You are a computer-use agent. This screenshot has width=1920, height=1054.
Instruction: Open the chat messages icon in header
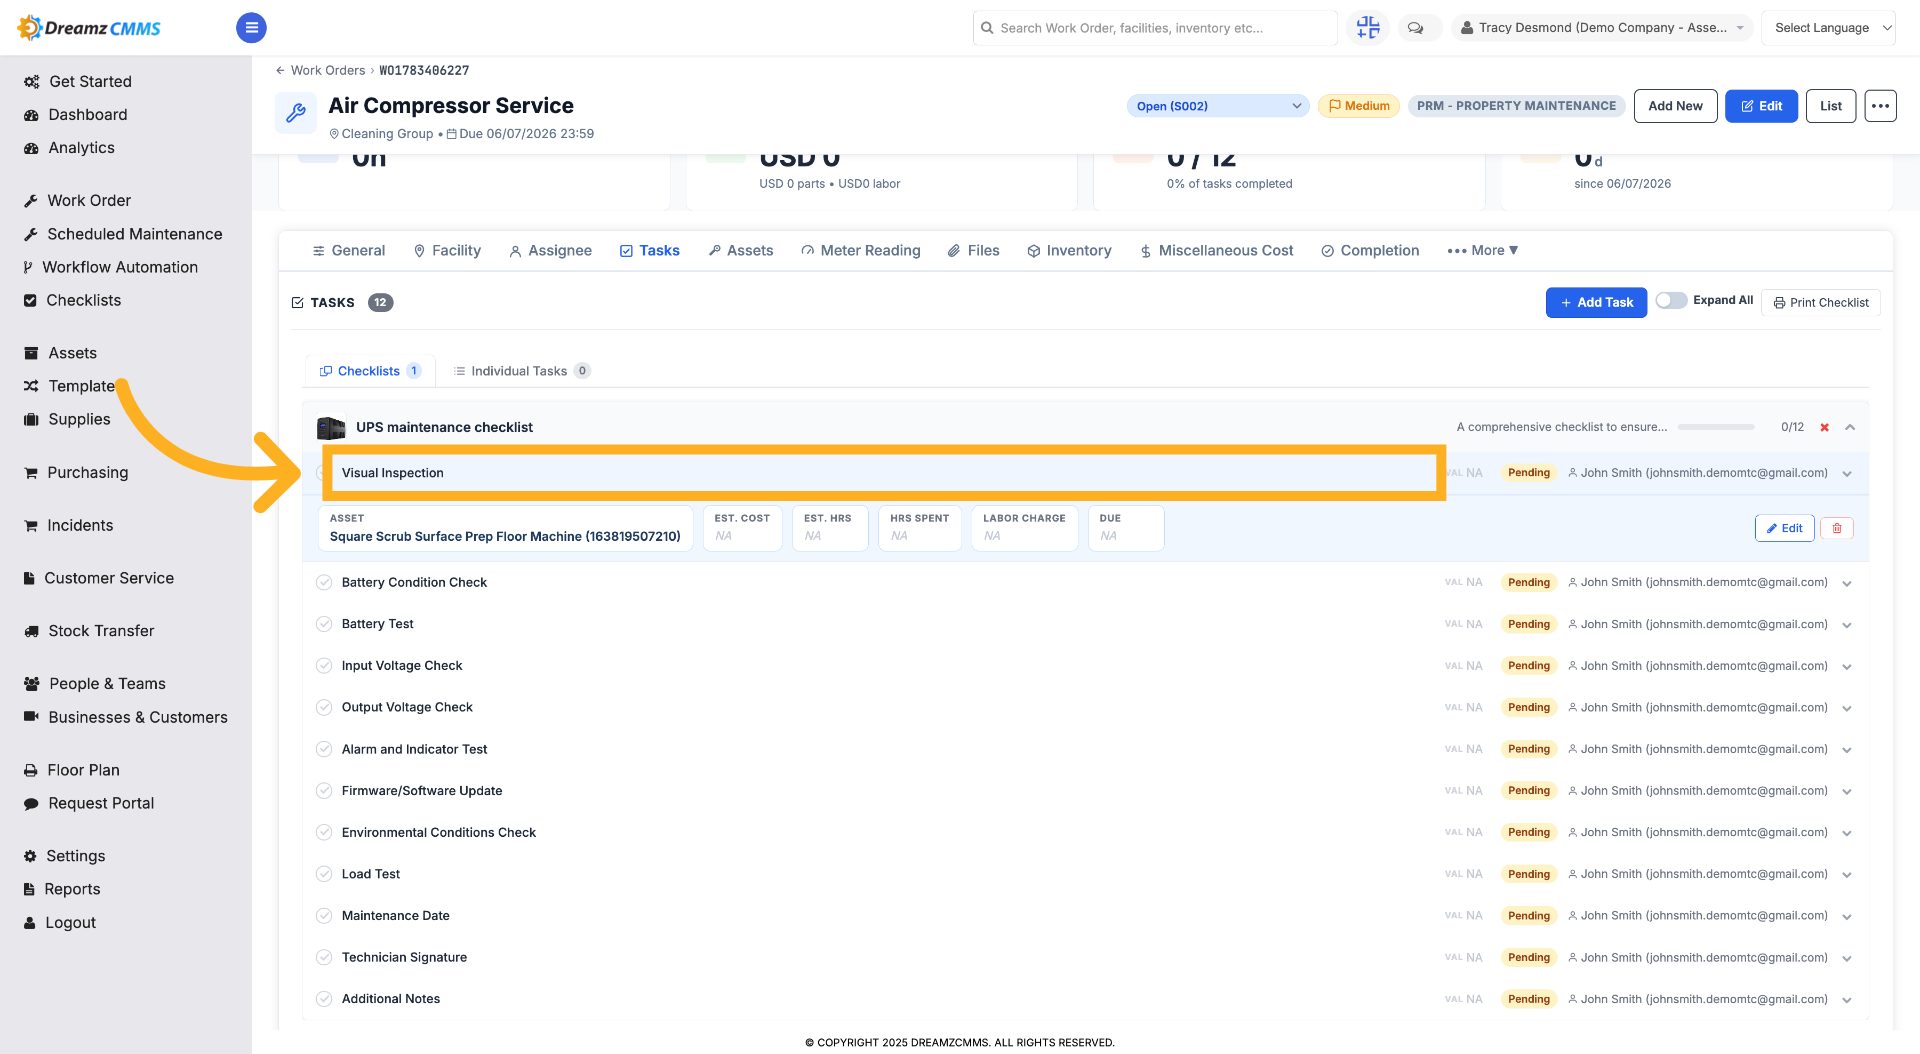click(x=1416, y=28)
